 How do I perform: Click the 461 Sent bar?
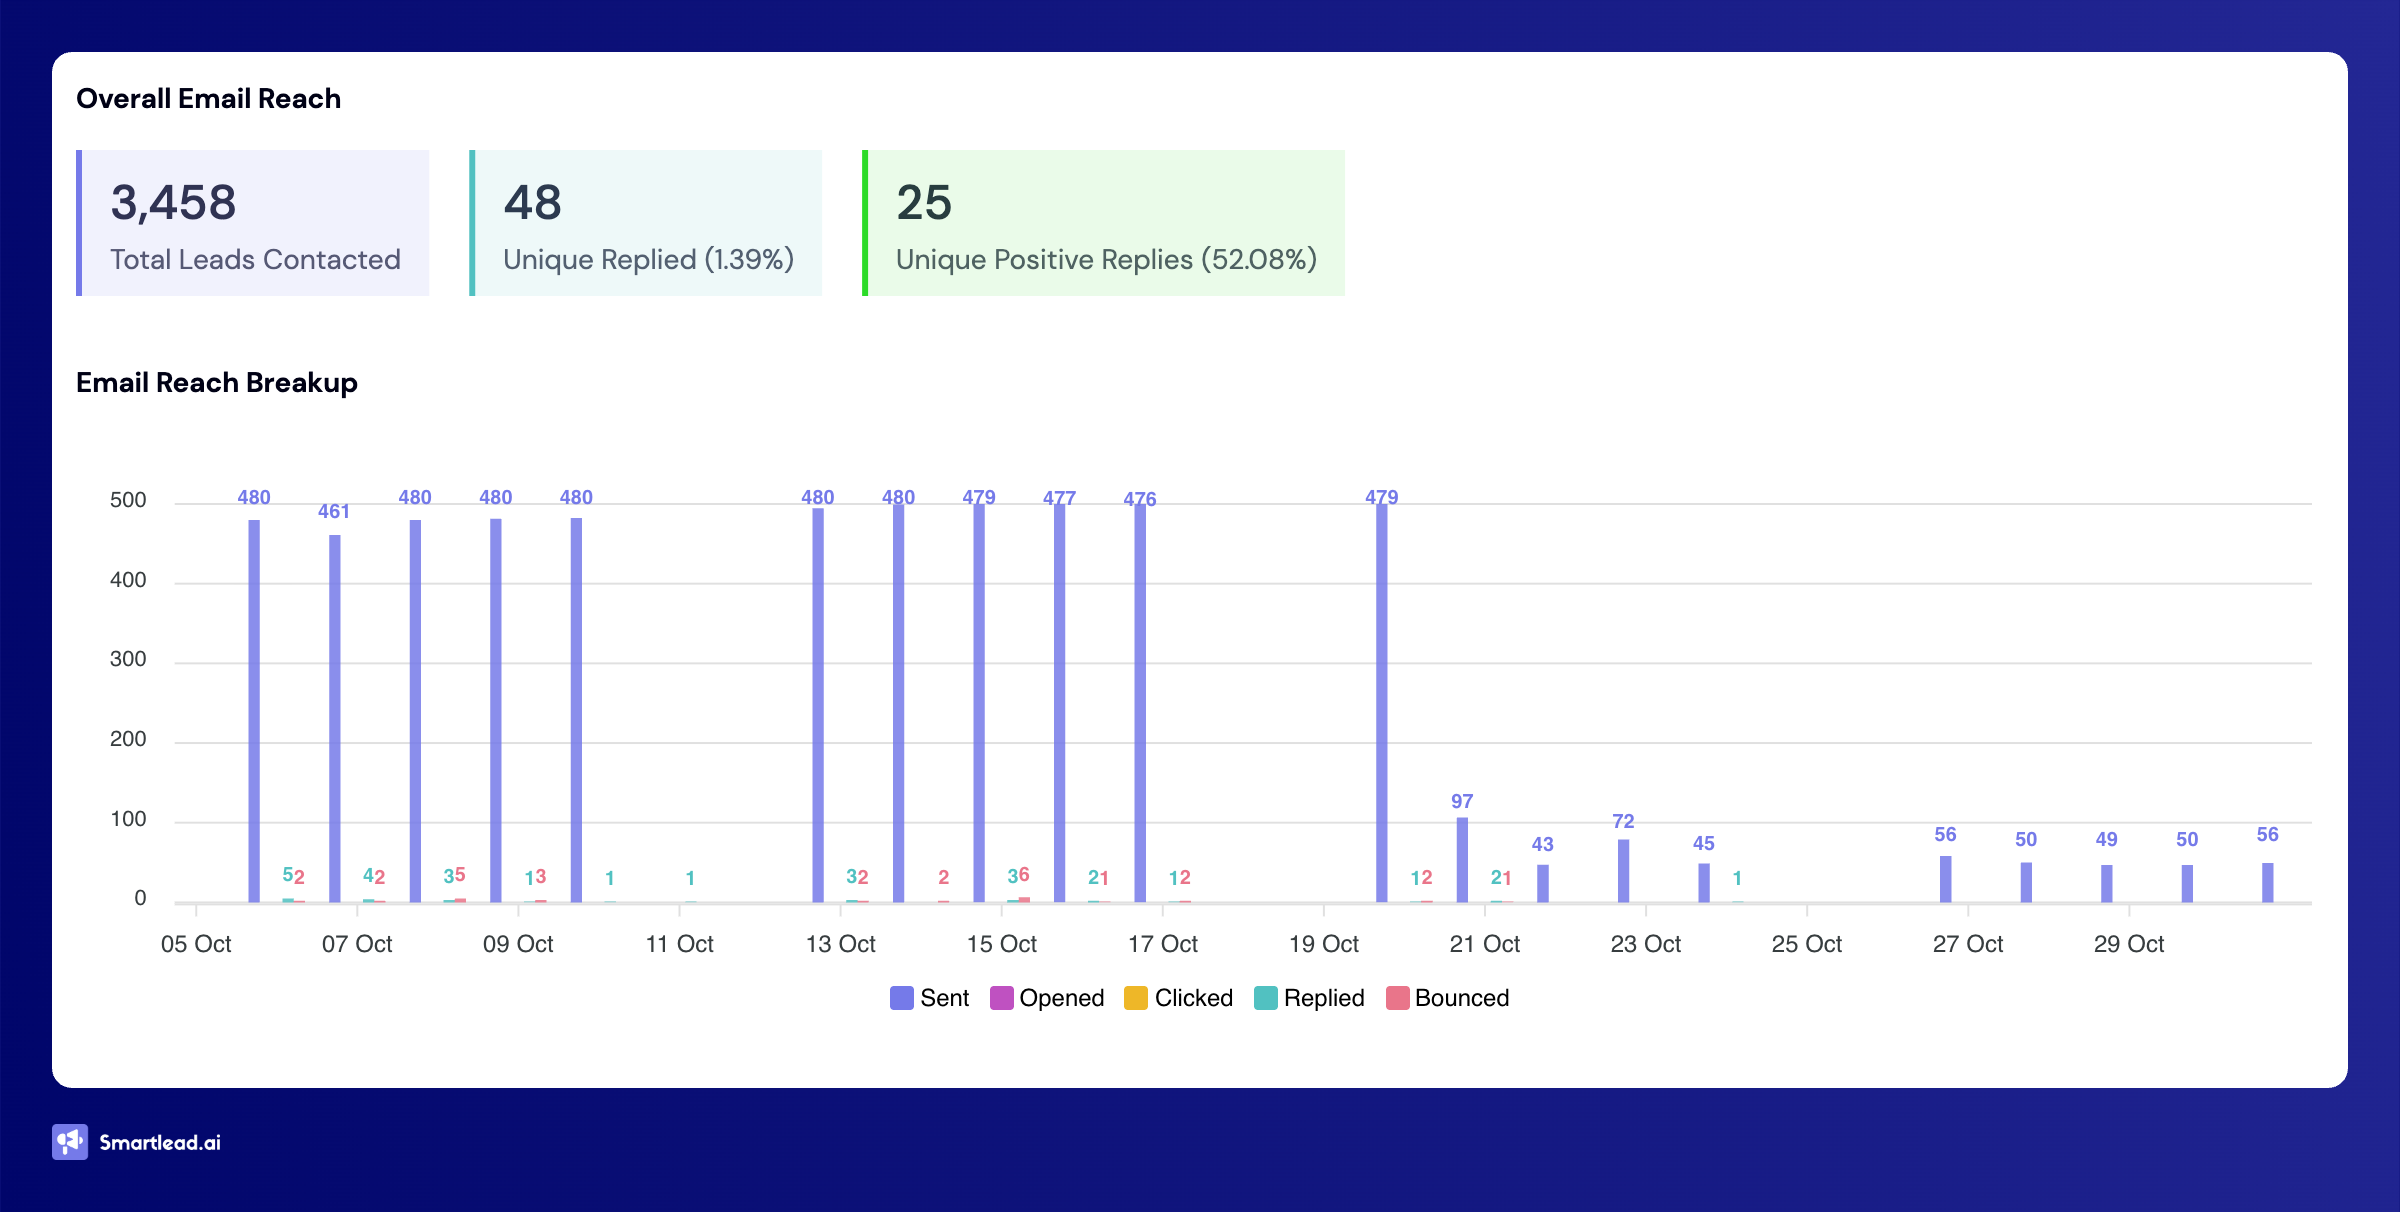click(x=335, y=718)
